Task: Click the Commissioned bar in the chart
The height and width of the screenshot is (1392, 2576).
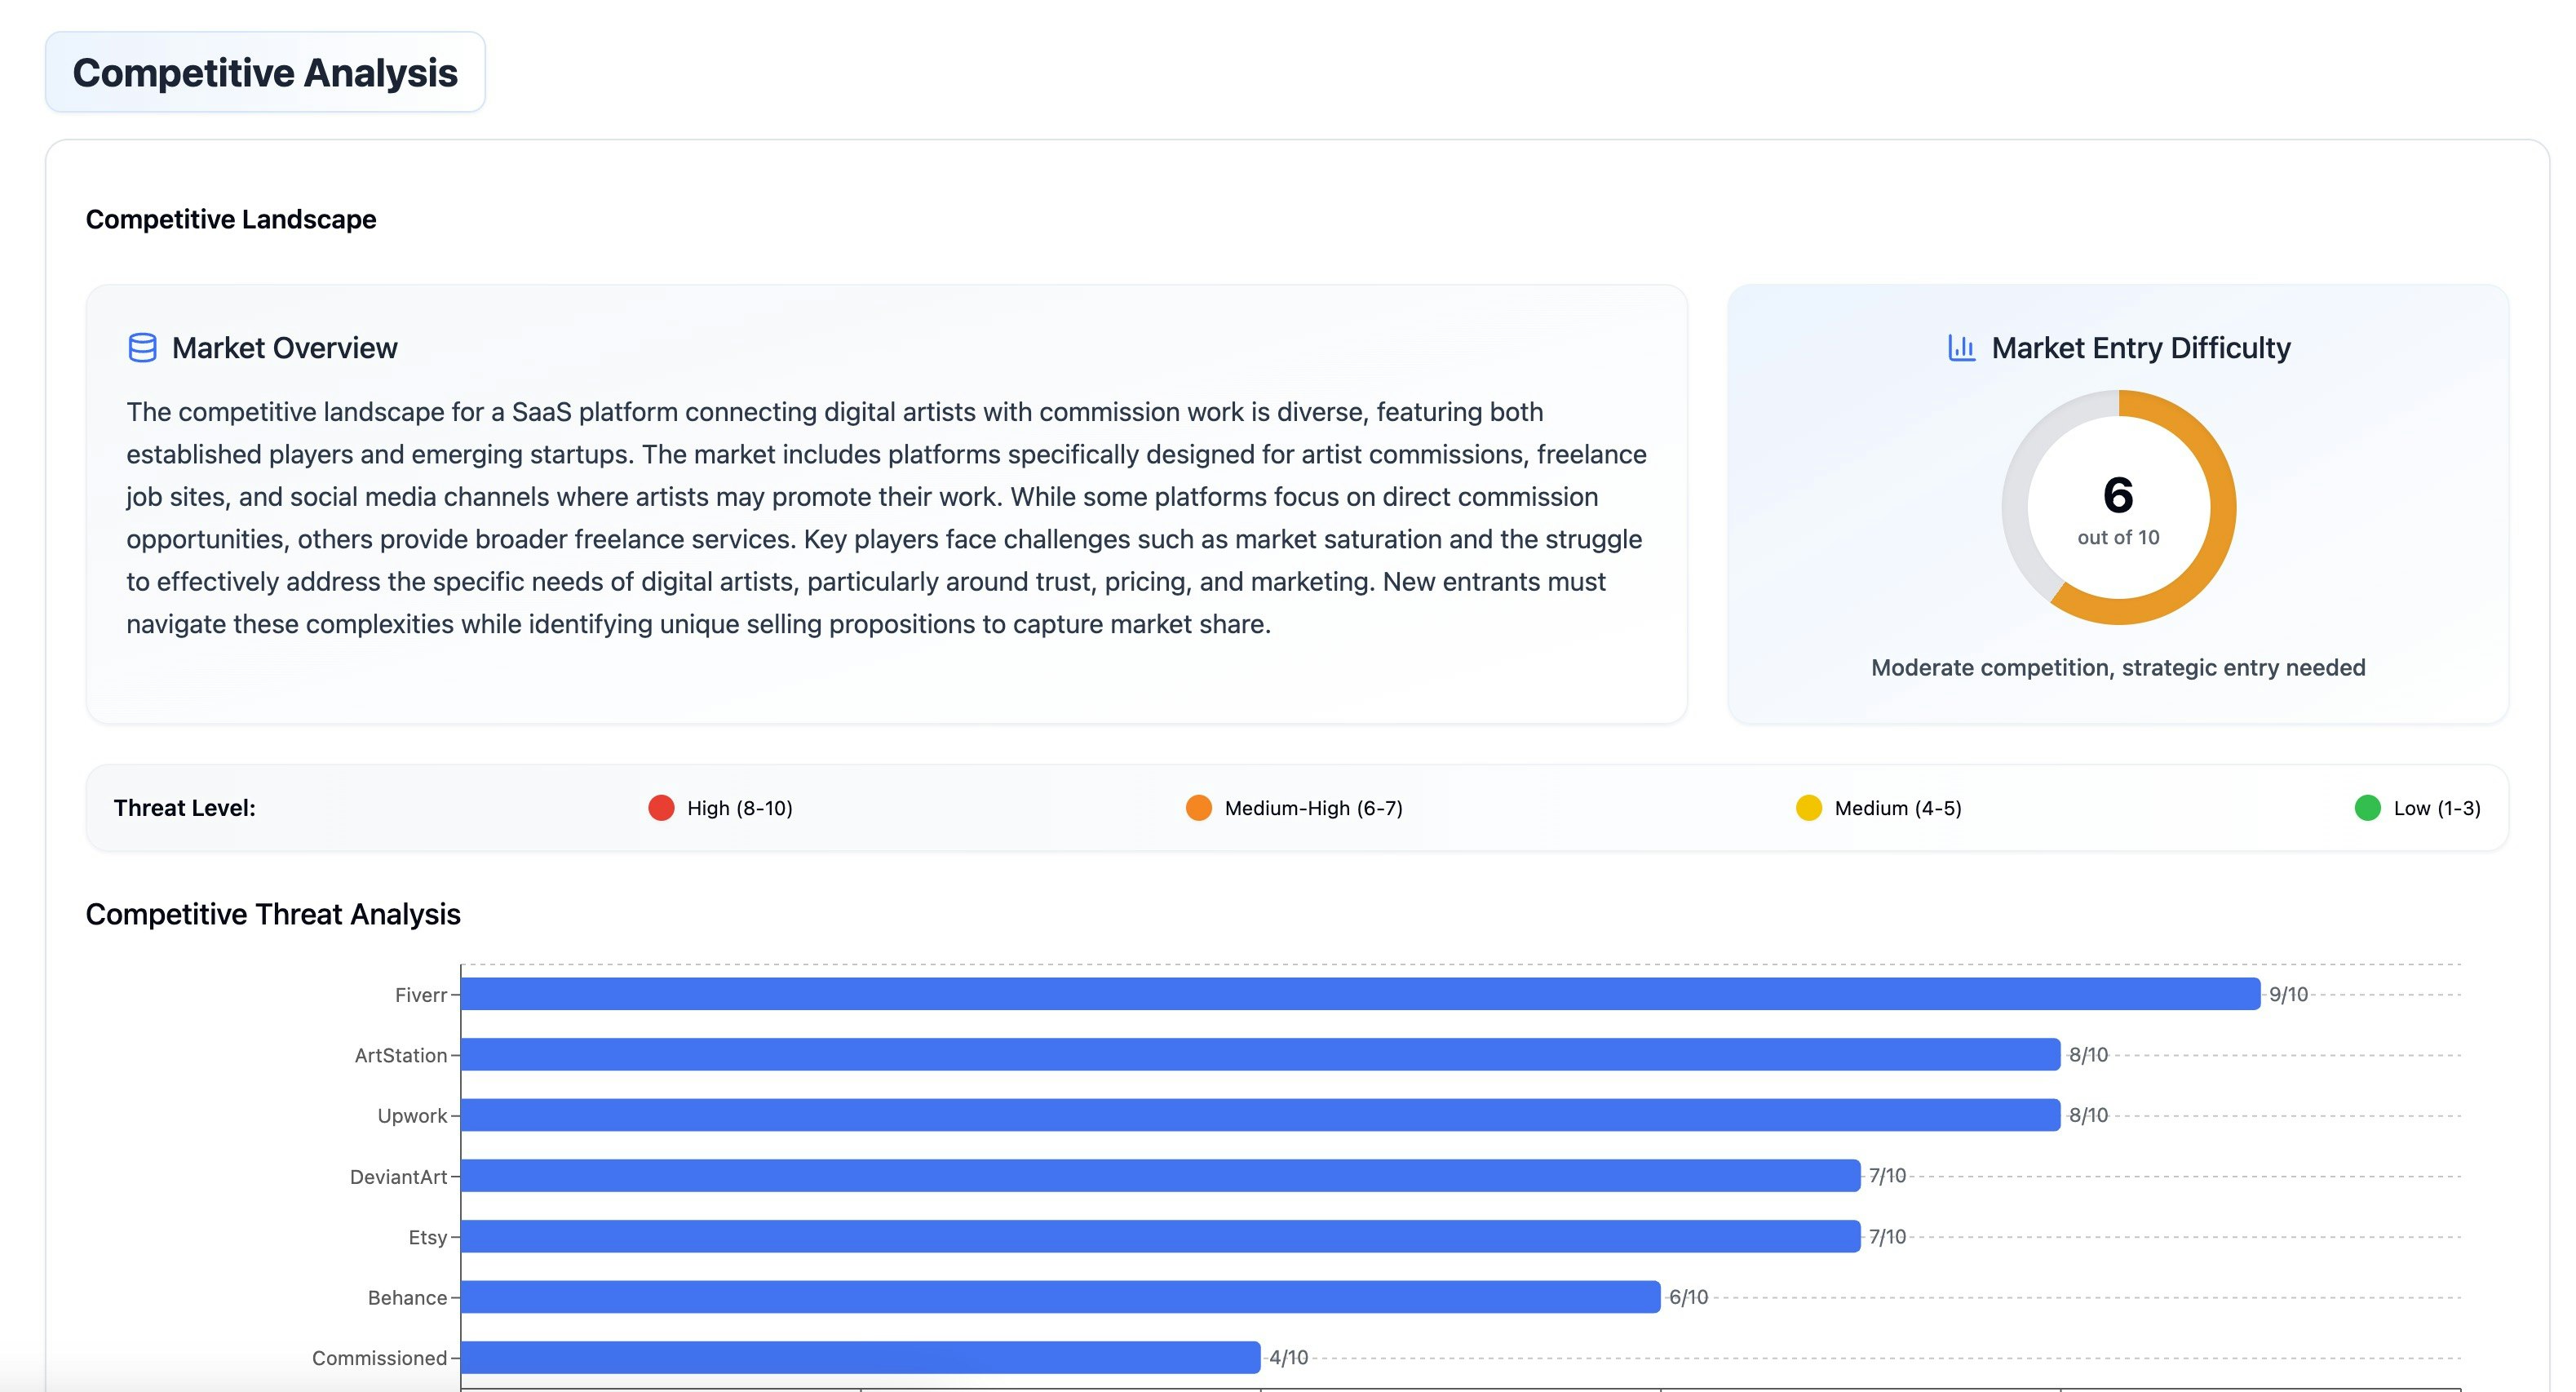Action: coord(860,1357)
